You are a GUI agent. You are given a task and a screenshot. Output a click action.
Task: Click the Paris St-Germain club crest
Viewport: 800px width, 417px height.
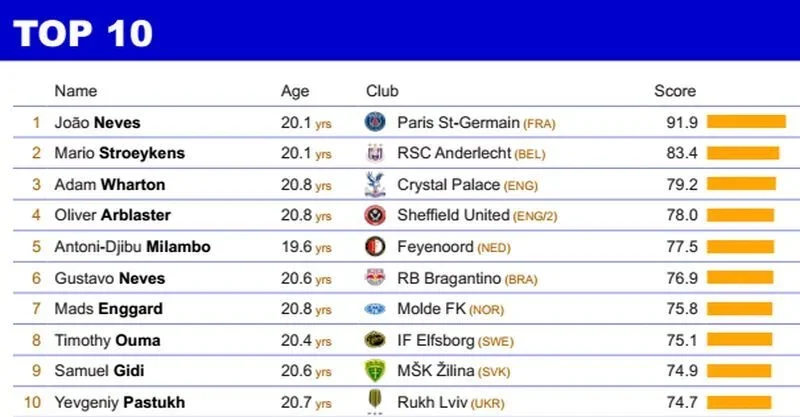pos(375,123)
